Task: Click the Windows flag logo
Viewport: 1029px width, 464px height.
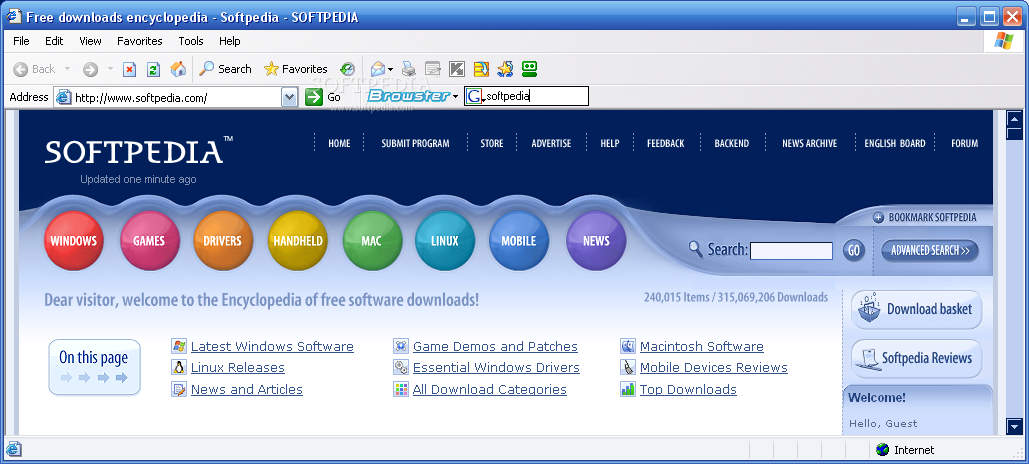Action: click(1003, 41)
